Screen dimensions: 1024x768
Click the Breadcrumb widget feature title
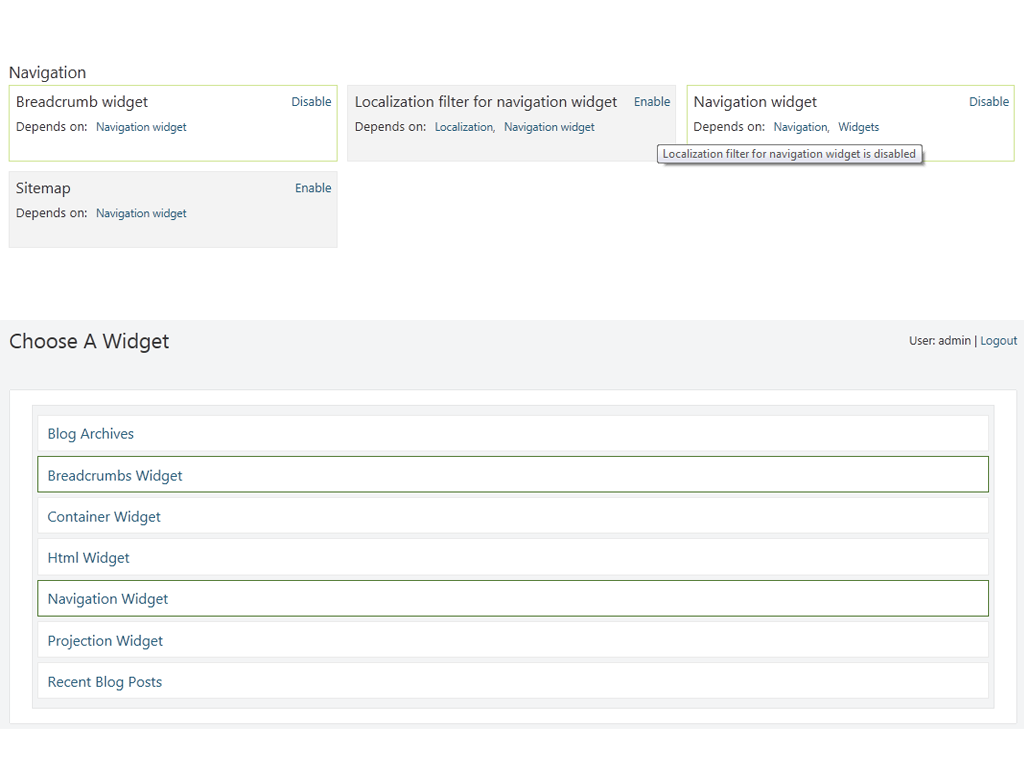[x=82, y=102]
